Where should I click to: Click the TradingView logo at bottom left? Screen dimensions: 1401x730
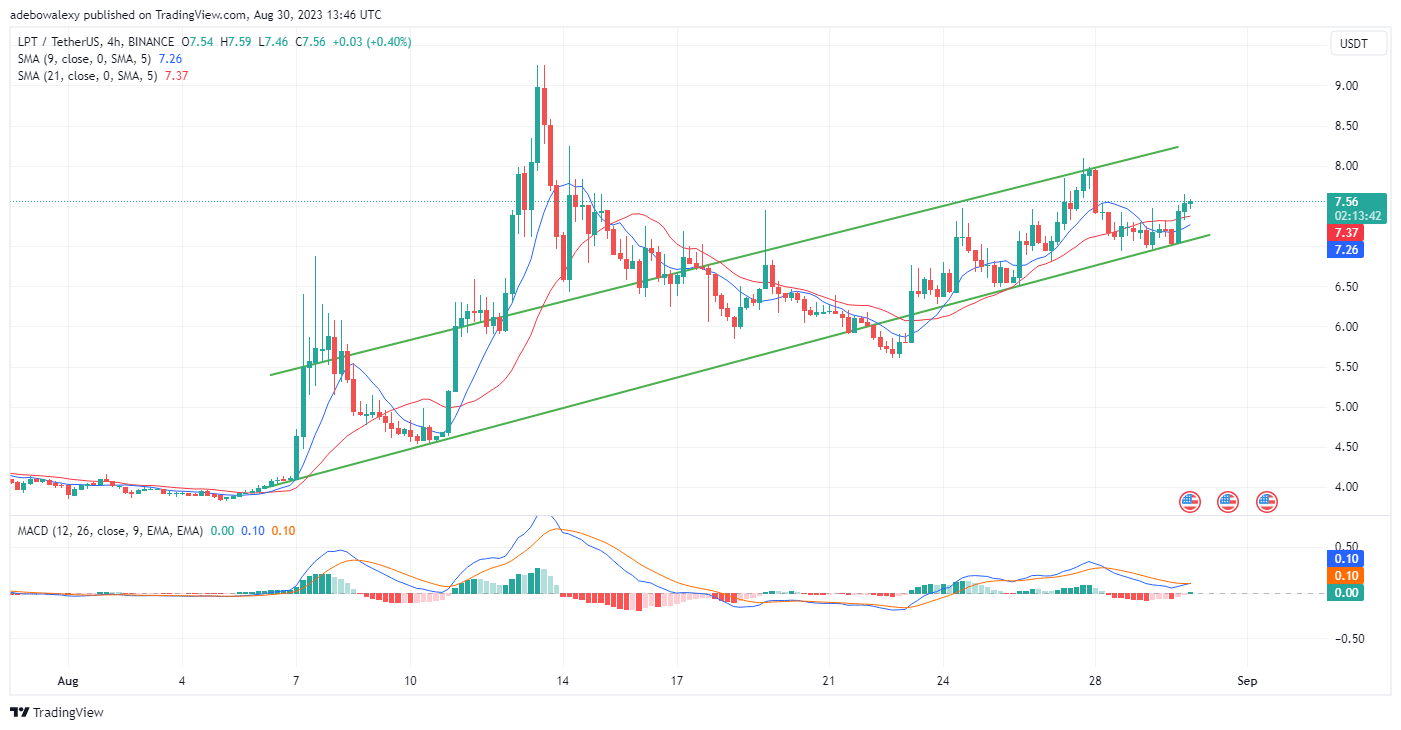coord(58,713)
